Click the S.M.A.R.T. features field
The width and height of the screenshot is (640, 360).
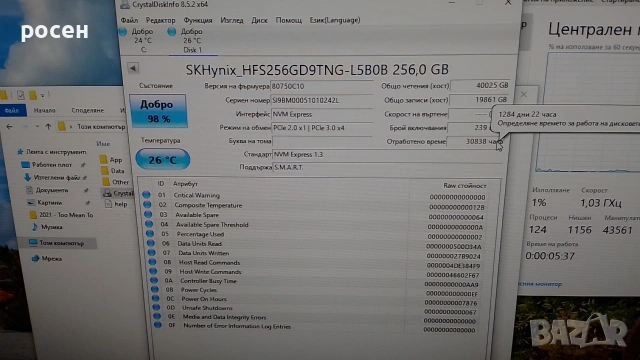(387, 167)
